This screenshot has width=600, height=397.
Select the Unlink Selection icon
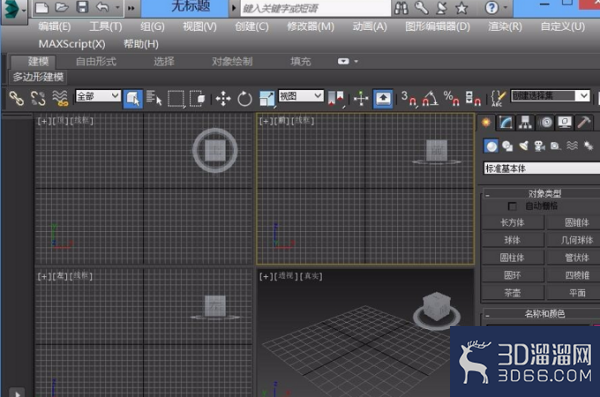(38, 98)
